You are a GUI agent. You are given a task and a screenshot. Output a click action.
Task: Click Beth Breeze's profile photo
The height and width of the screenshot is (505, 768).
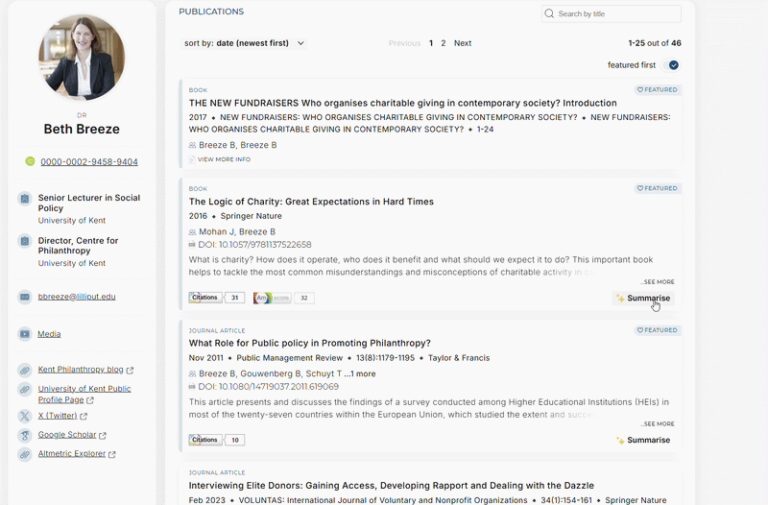pos(81,58)
